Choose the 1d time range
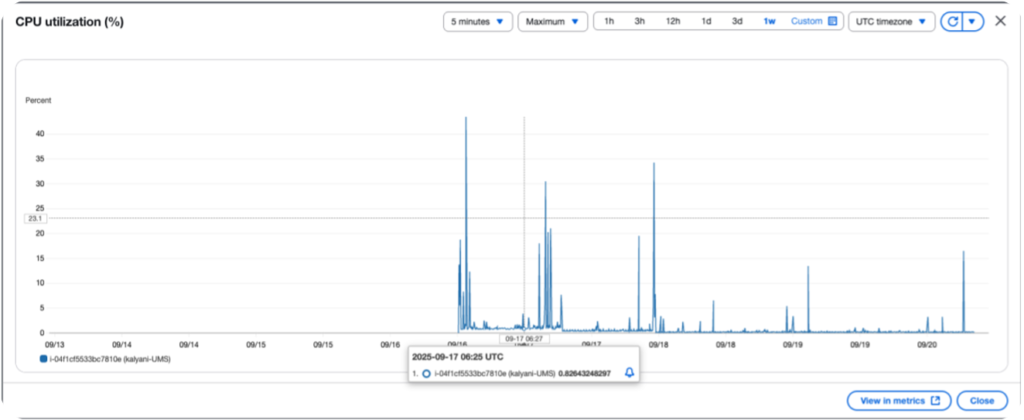Viewport: 1024px width, 420px height. coord(706,21)
